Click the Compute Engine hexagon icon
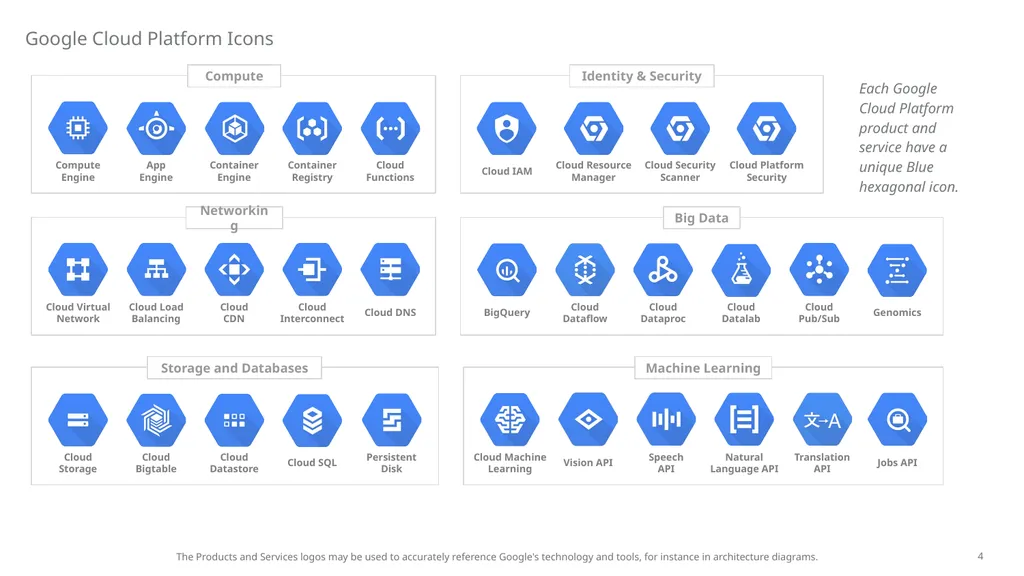The image size is (1024, 576). (78, 128)
